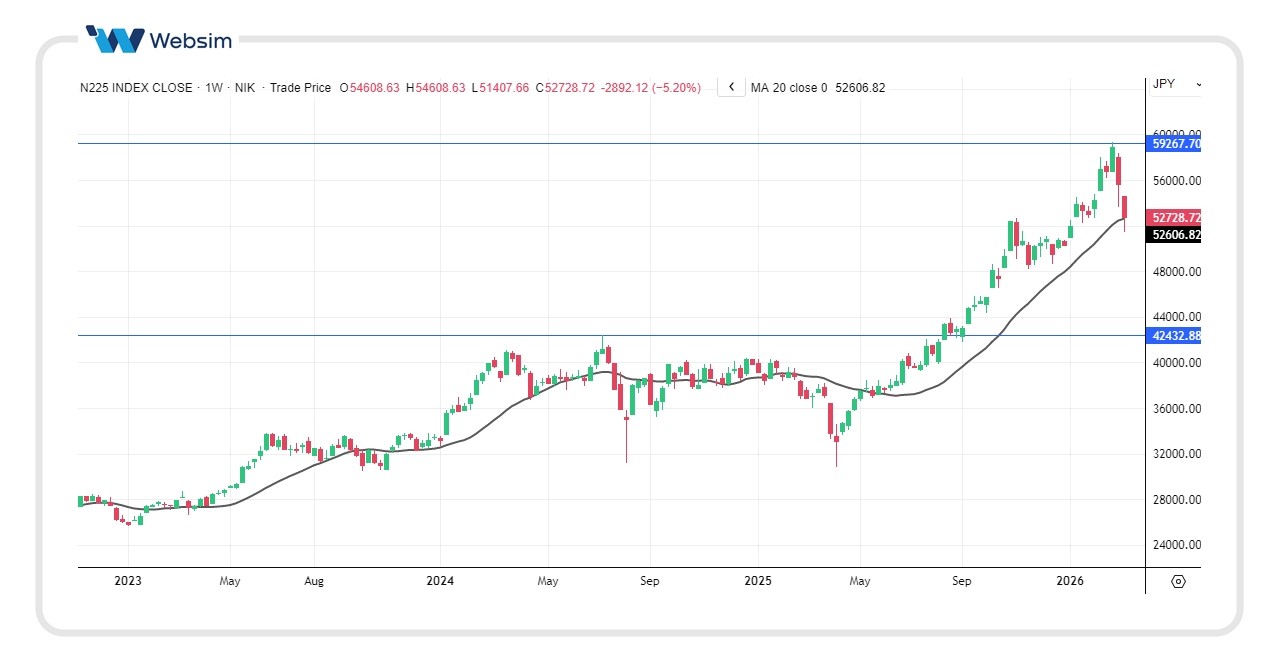Click the Websim logo
Viewport: 1279px width, 672px height.
[159, 40]
